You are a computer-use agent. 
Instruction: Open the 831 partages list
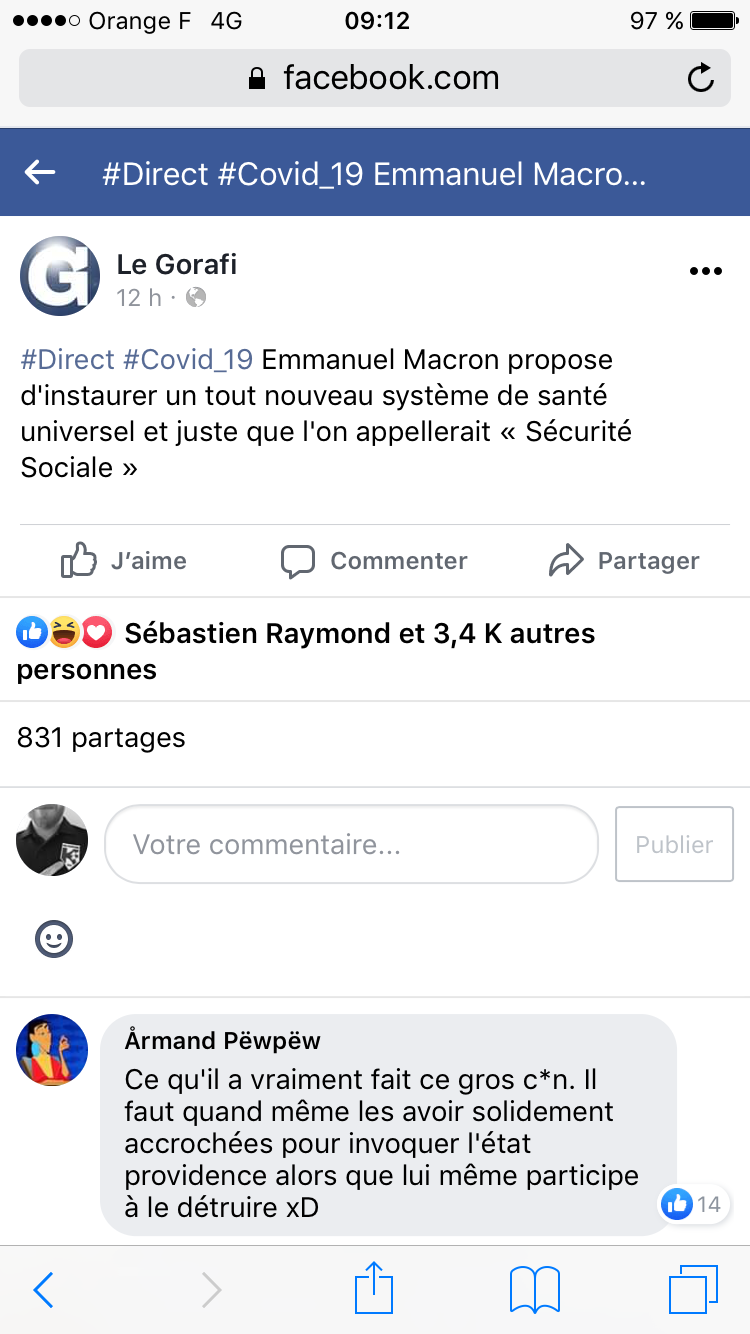tap(101, 738)
